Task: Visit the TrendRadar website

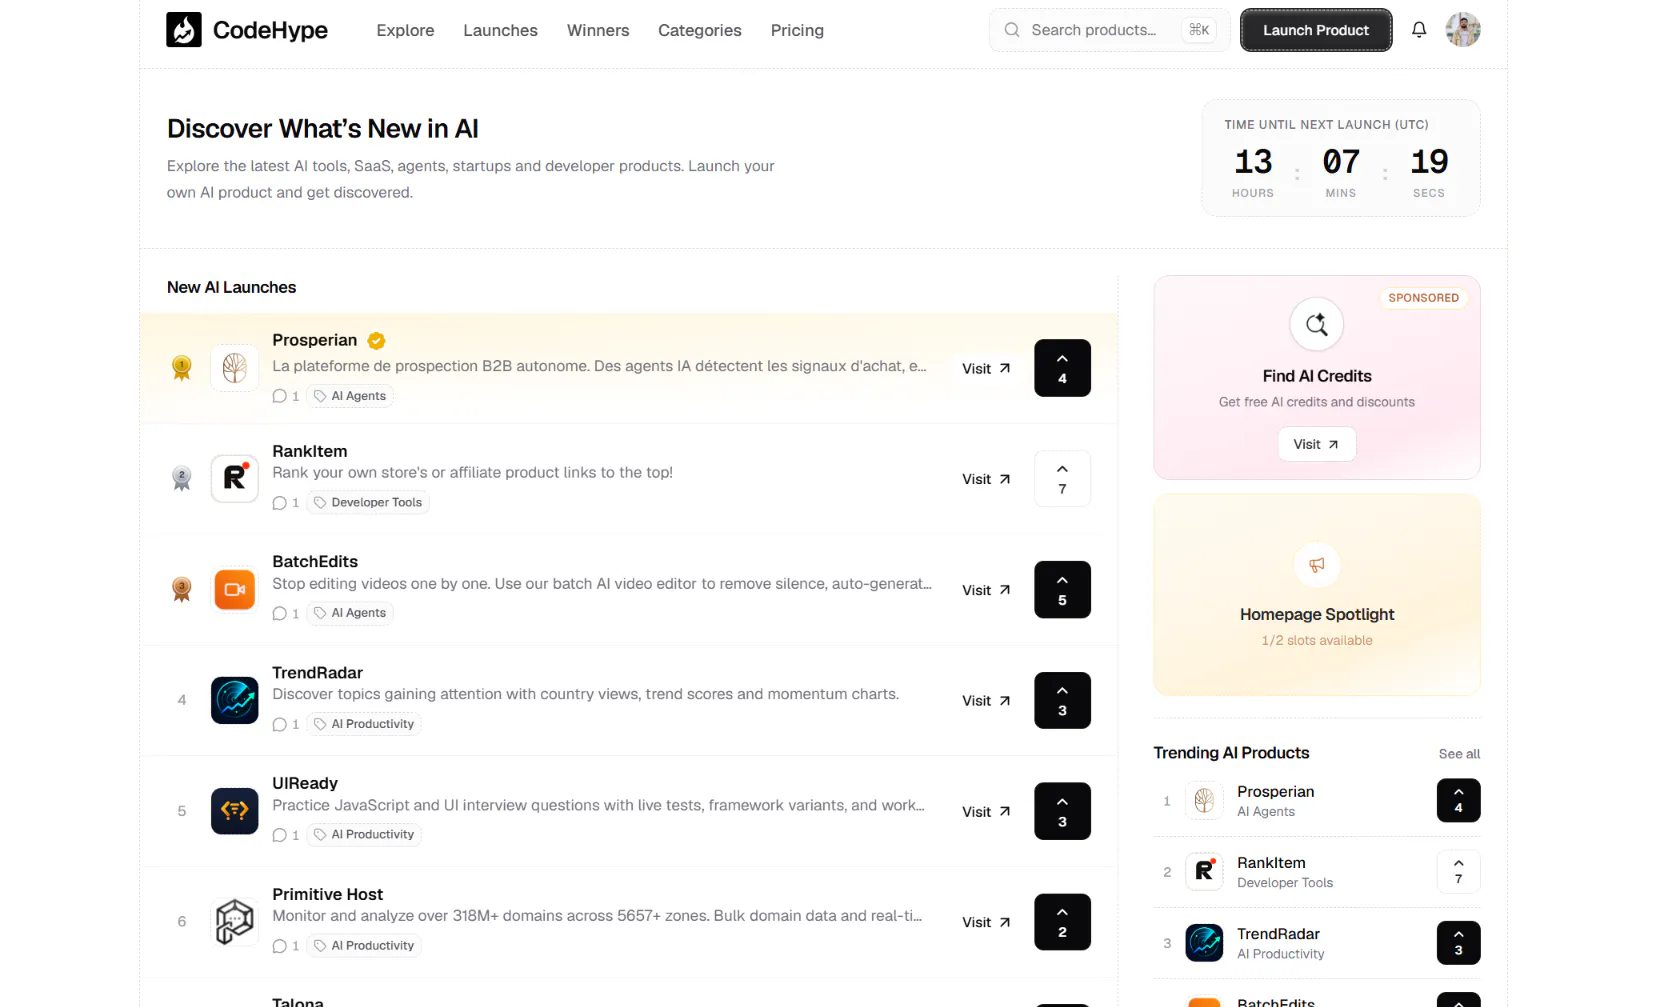Action: pos(986,701)
